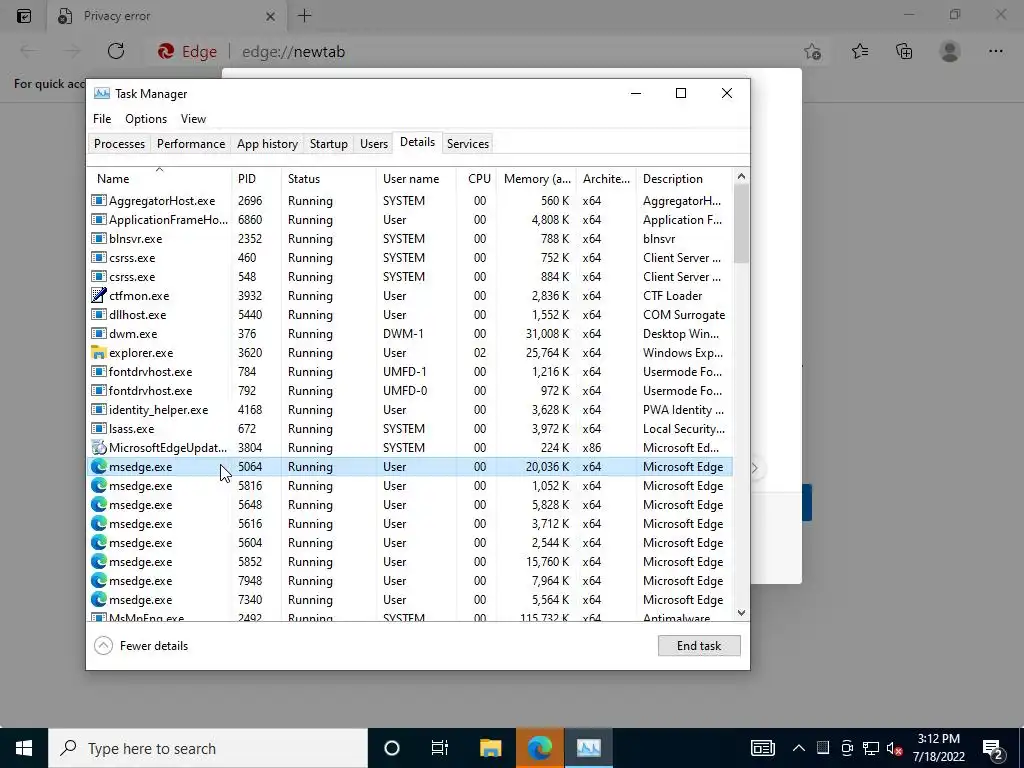Switch to the Users tab
Image resolution: width=1024 pixels, height=768 pixels.
click(374, 144)
